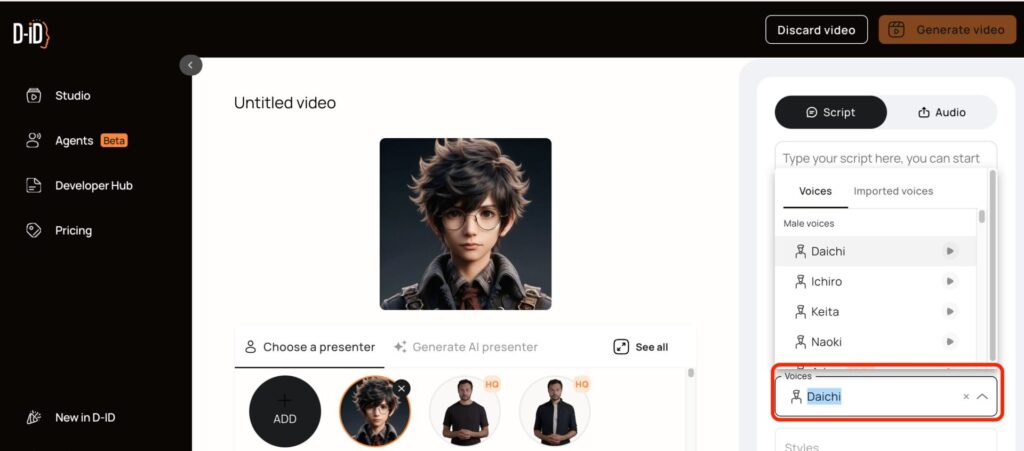Switch to the Audio tab

[942, 112]
